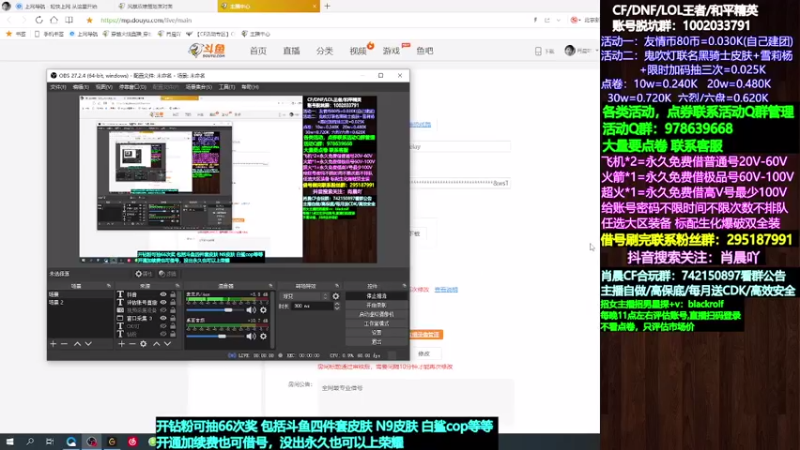
Task: Start the virtual camera in OBS controls
Action: pos(377,314)
